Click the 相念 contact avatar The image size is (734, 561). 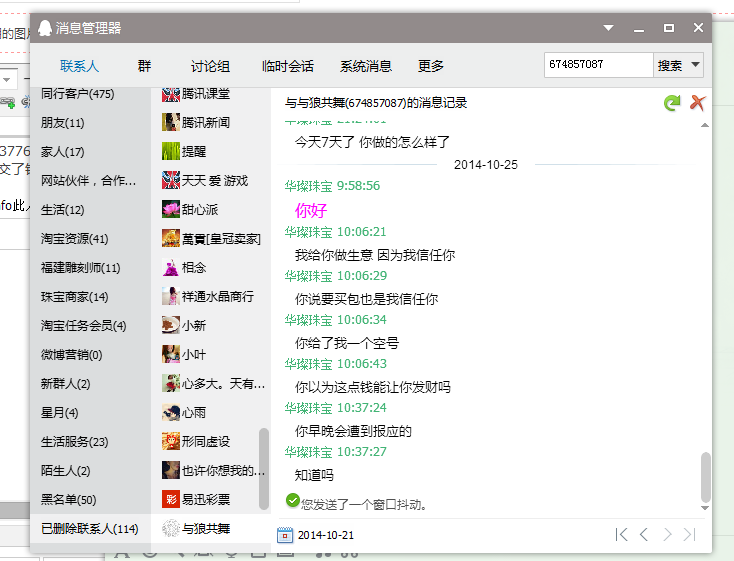[171, 267]
